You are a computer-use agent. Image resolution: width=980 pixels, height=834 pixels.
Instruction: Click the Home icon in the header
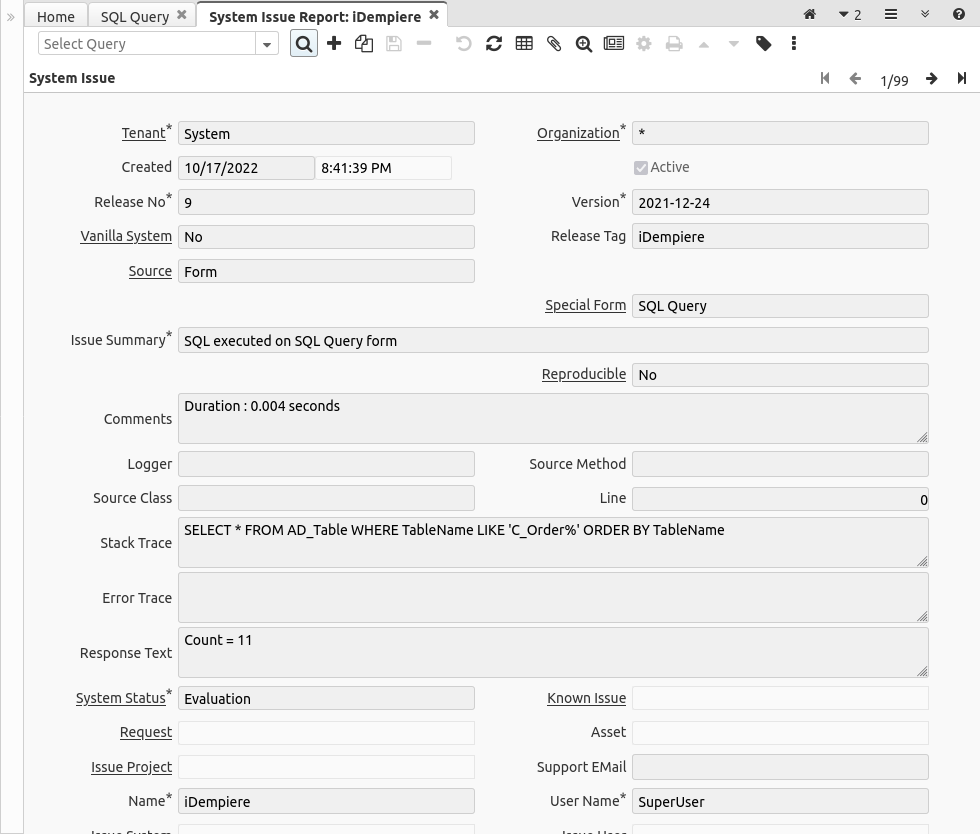809,14
